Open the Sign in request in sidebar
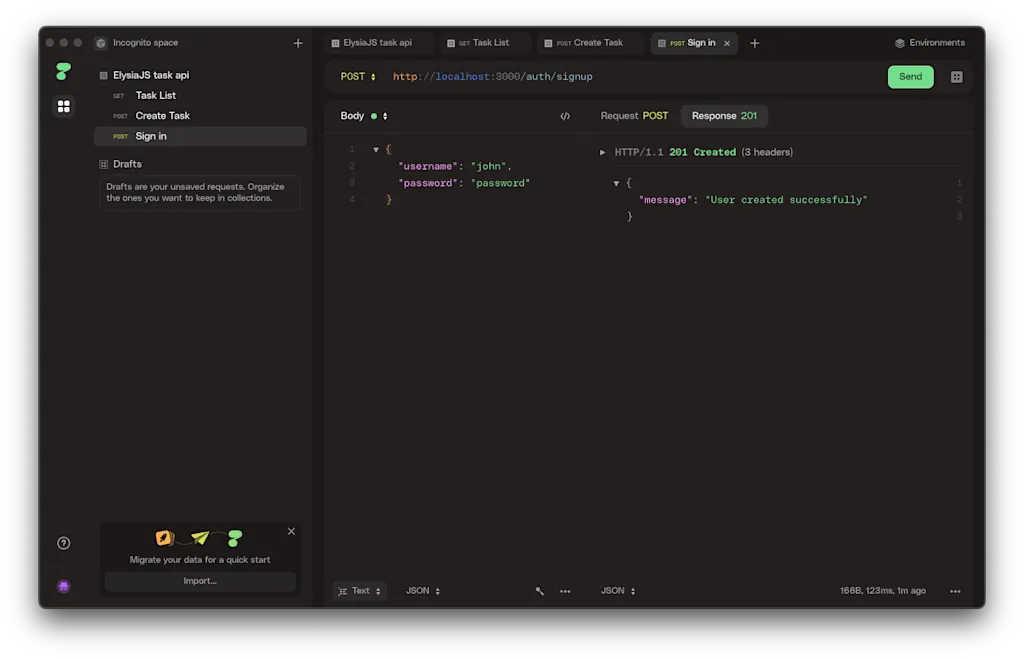The image size is (1024, 660). 200,136
